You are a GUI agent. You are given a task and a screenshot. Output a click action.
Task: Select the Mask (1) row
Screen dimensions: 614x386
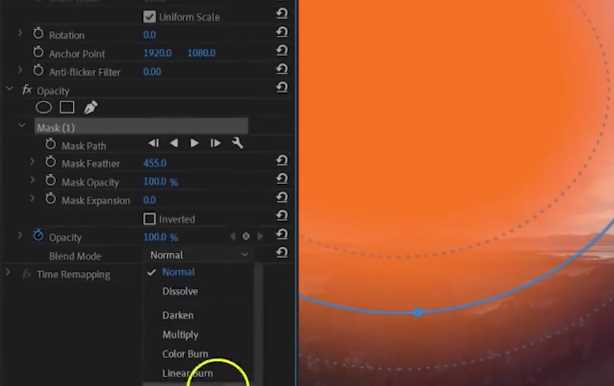pos(141,127)
